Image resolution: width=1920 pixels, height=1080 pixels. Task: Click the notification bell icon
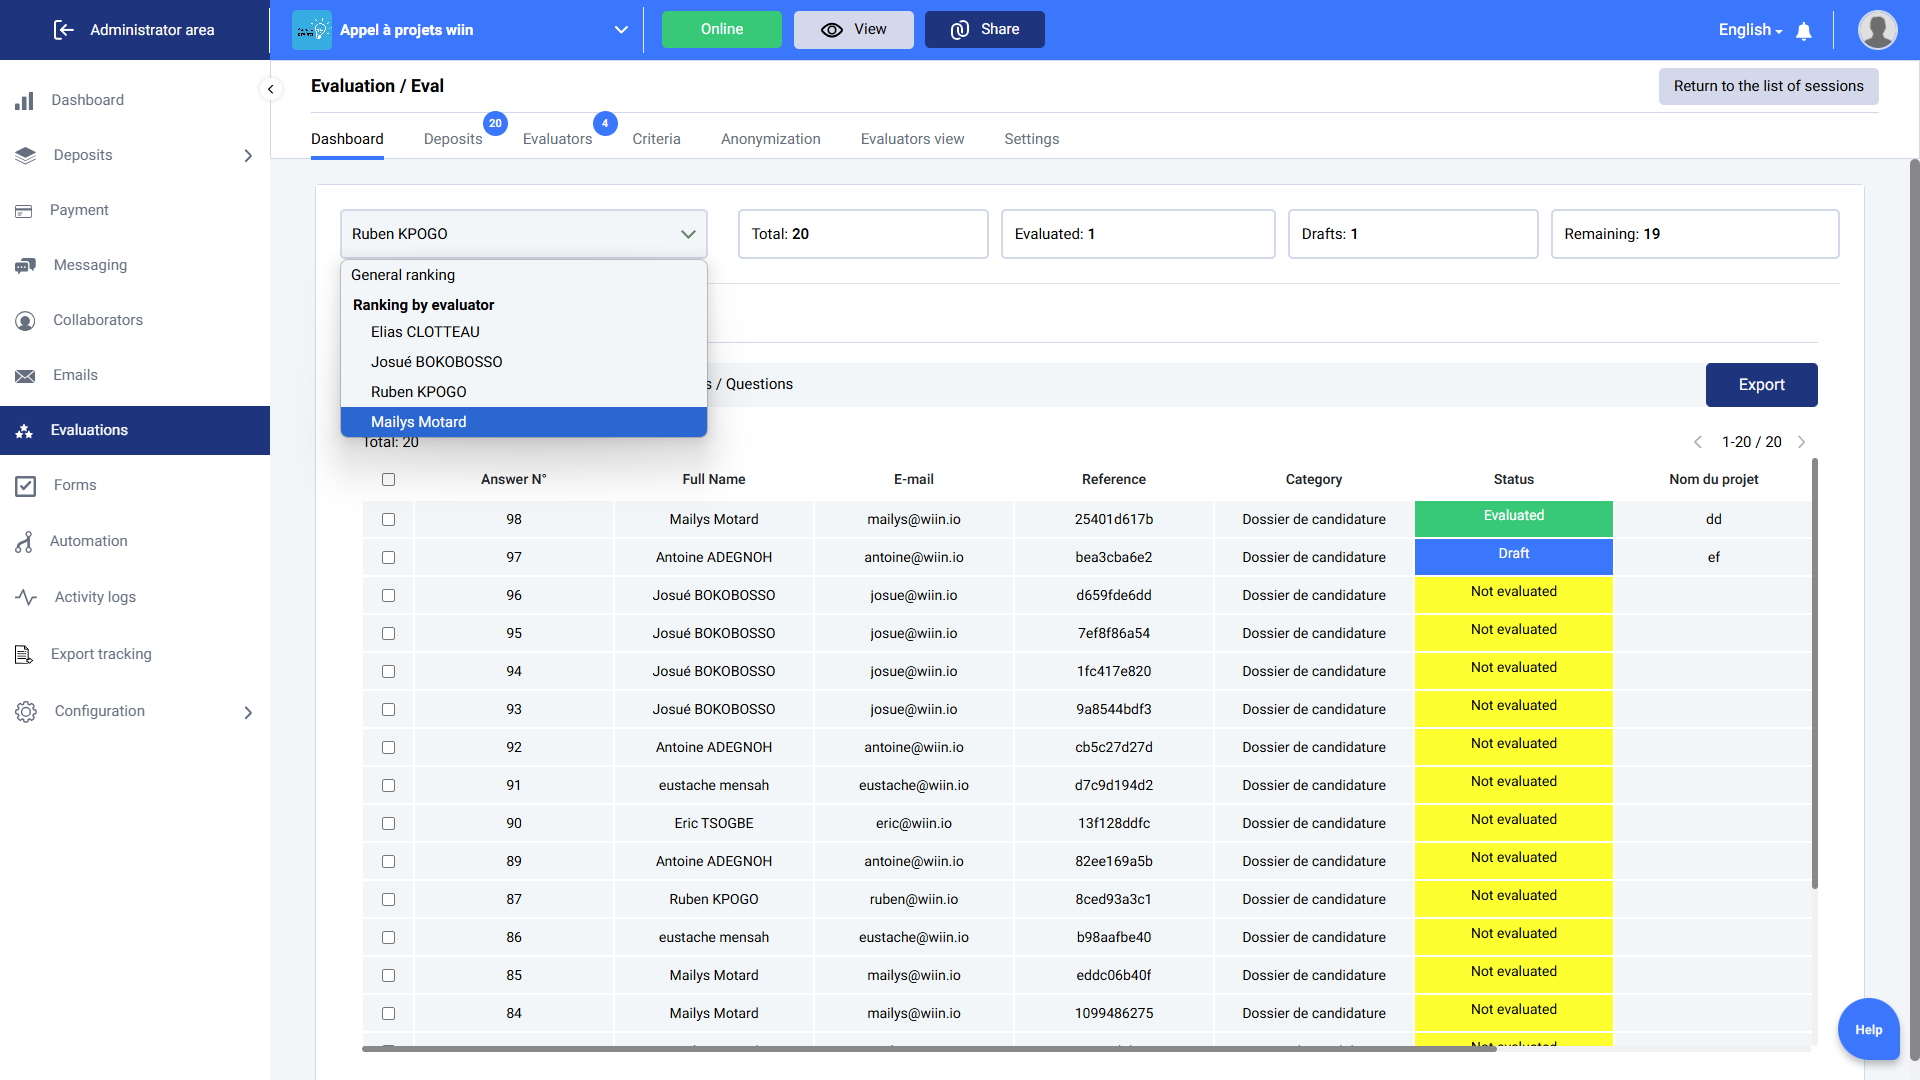tap(1804, 31)
